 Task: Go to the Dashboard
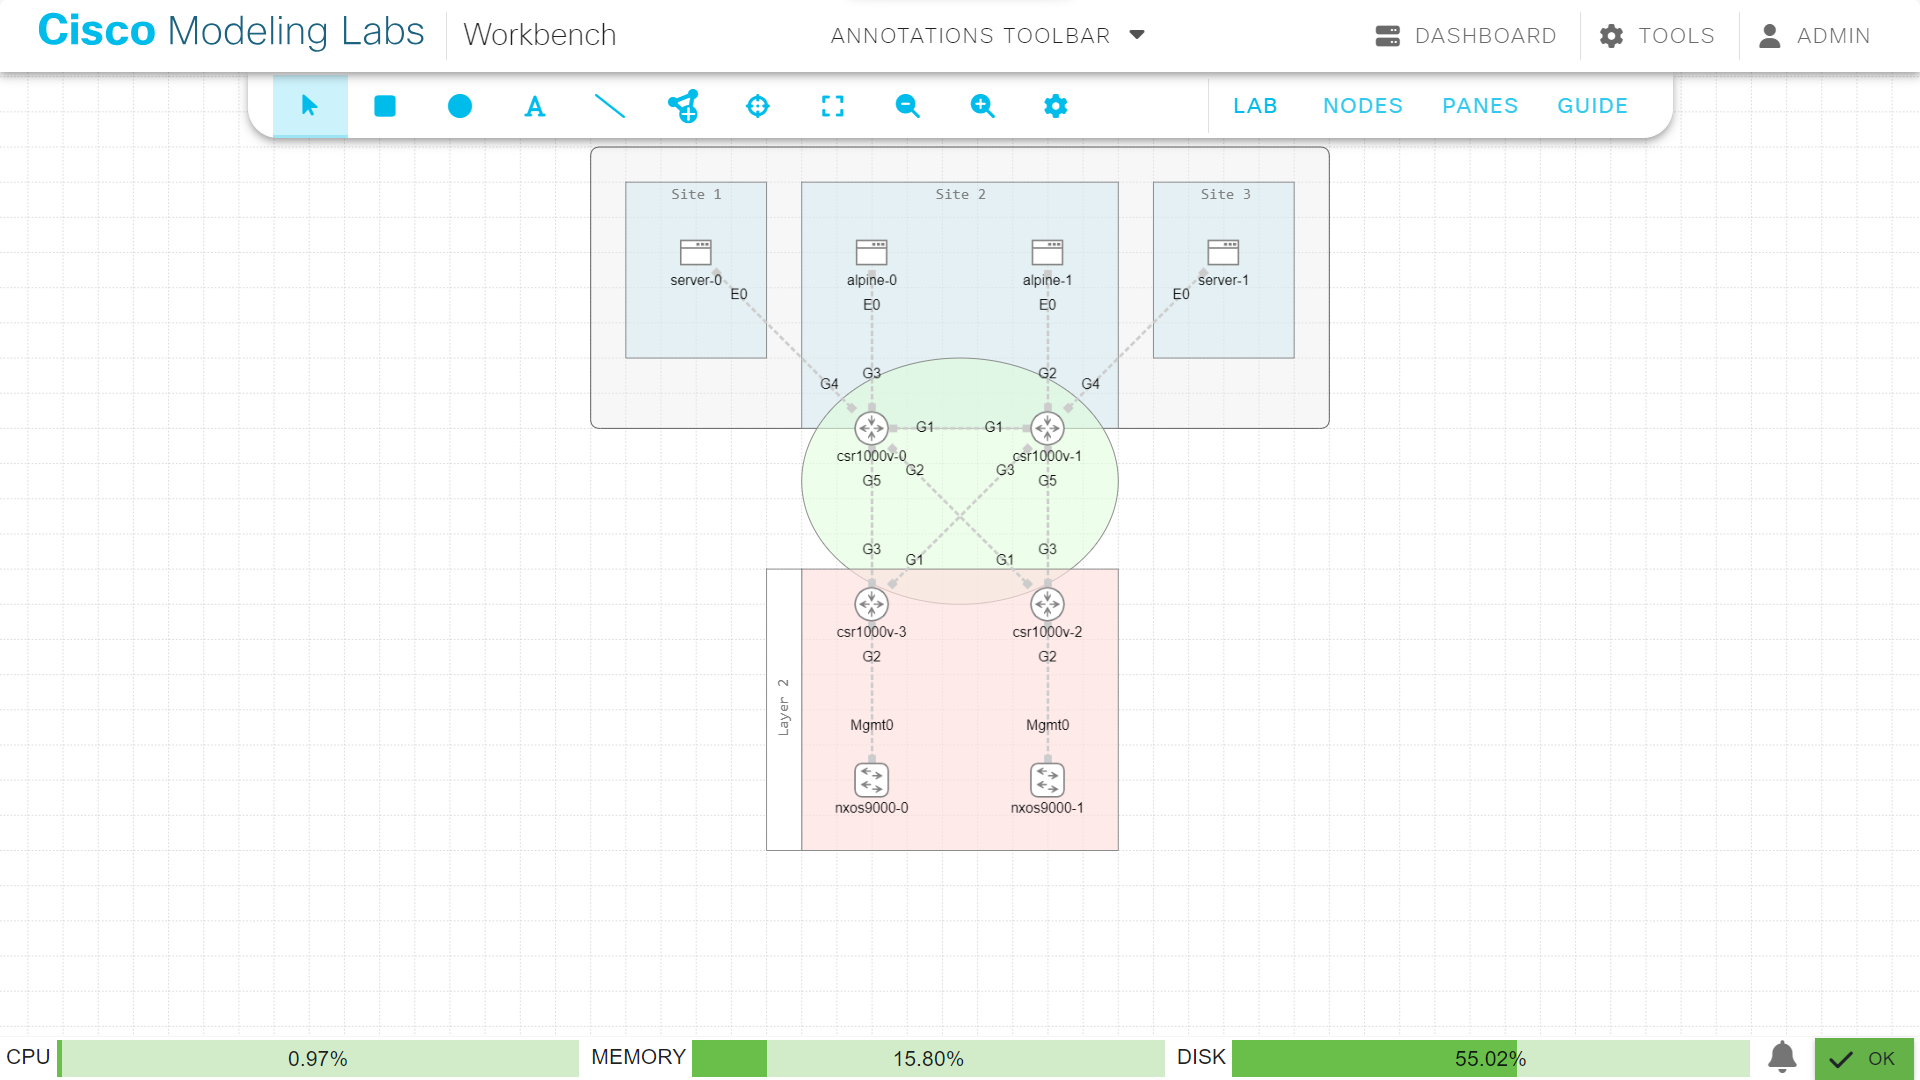tap(1466, 35)
